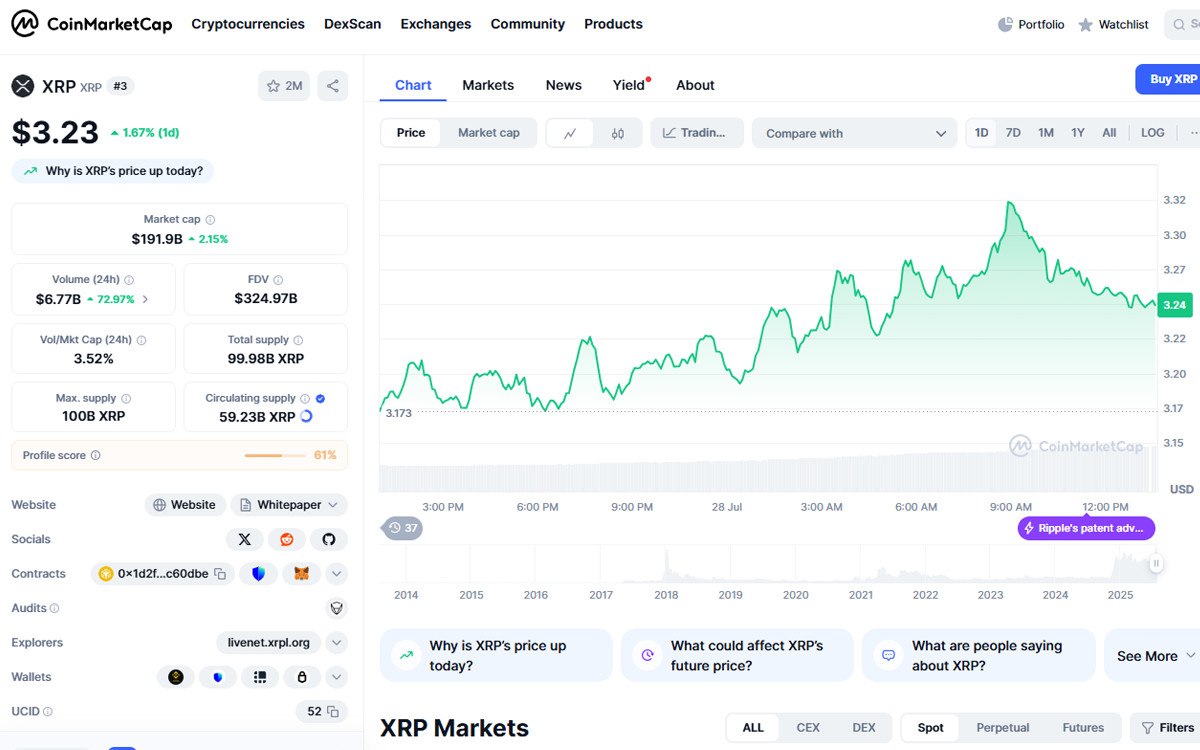
Task: Open the Reddit social link
Action: pos(287,539)
